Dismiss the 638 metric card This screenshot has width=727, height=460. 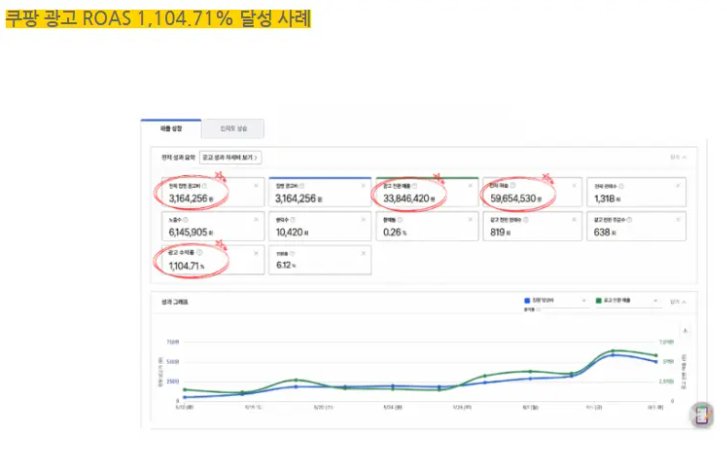point(678,219)
